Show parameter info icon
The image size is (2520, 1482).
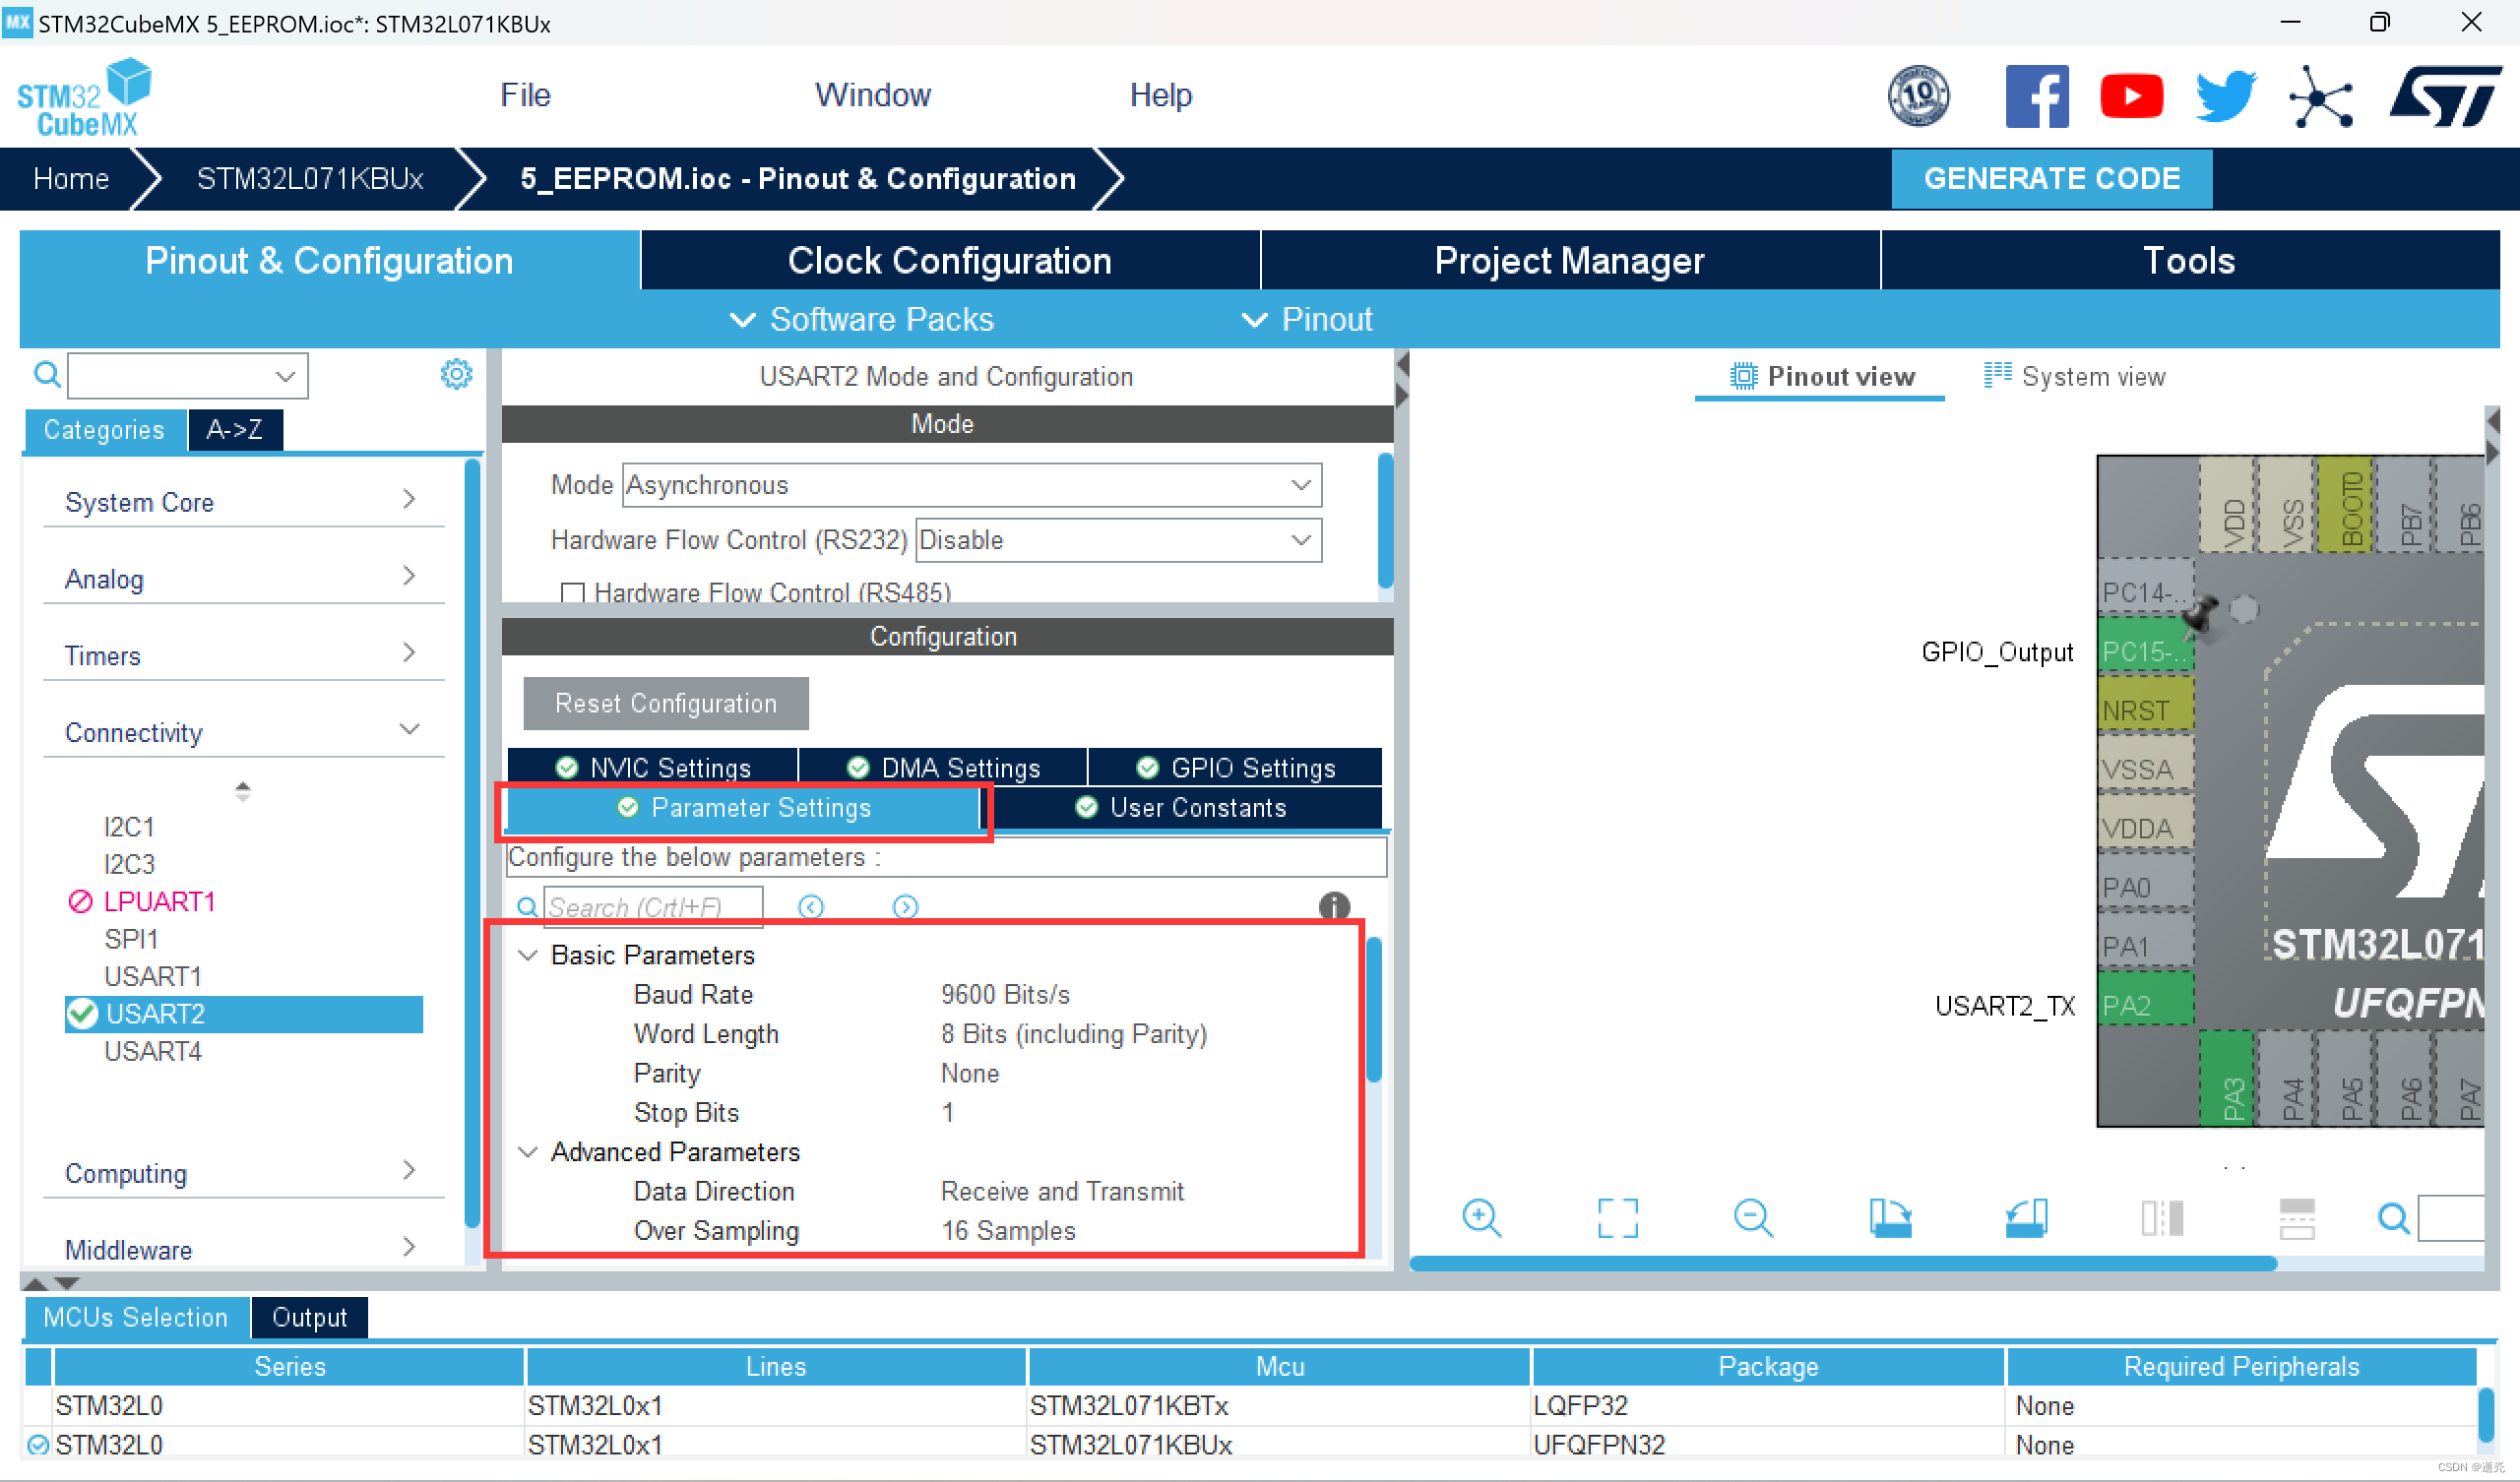click(1334, 906)
